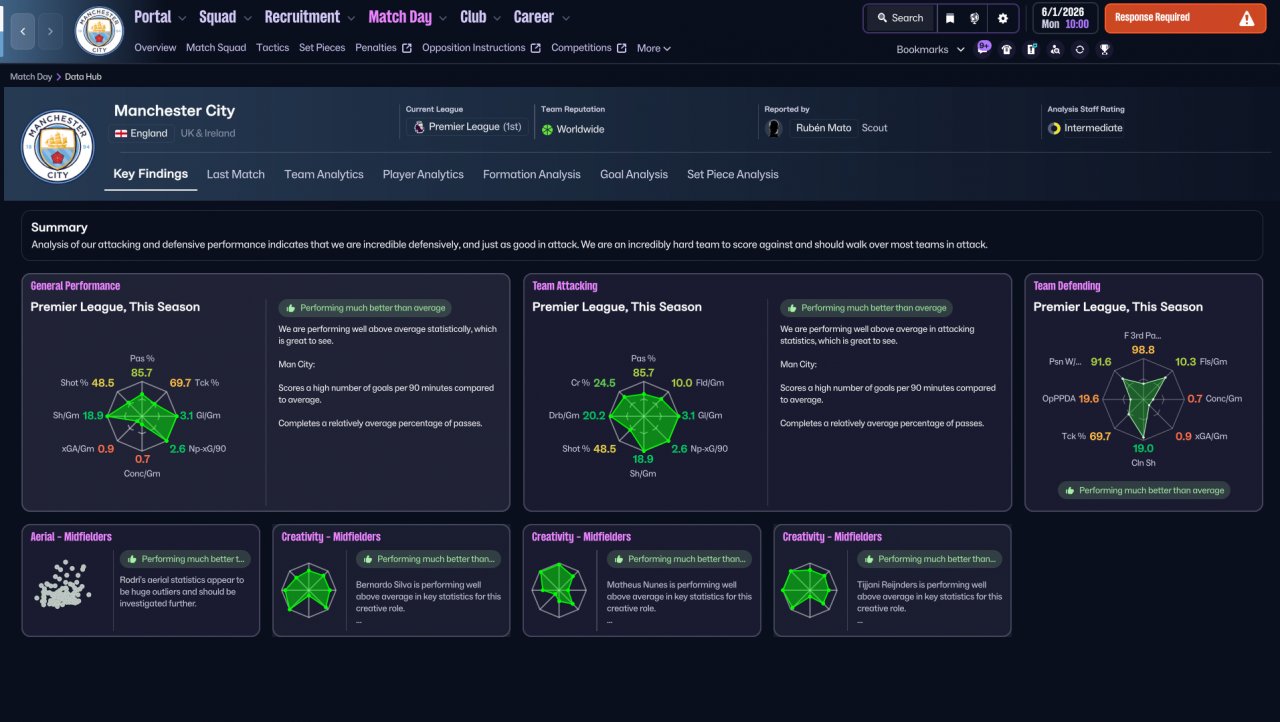Open the messages speech bubble icon
This screenshot has height=722, width=1280.
pos(984,48)
